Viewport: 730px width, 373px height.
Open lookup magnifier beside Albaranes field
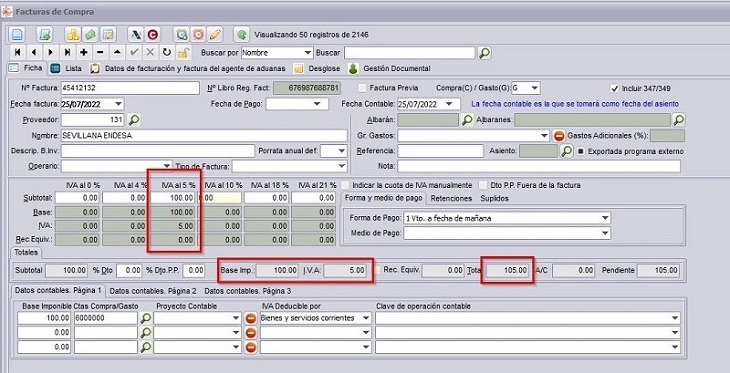(679, 120)
